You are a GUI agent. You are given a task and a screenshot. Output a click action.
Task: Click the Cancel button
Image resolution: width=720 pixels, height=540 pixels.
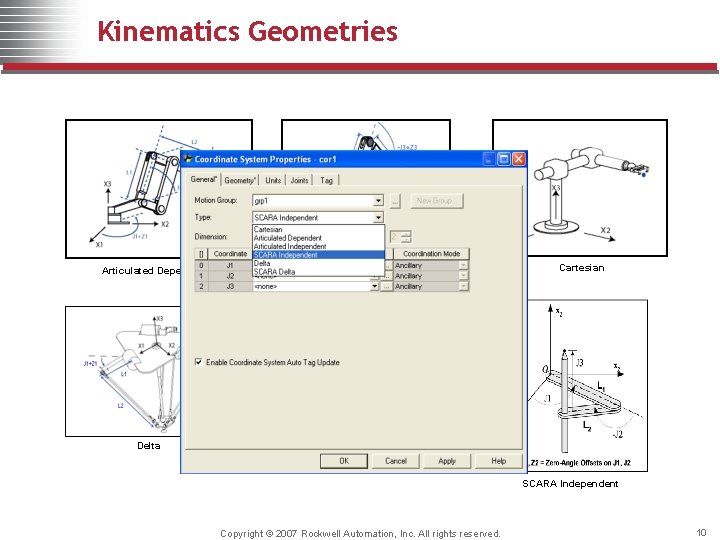(396, 461)
